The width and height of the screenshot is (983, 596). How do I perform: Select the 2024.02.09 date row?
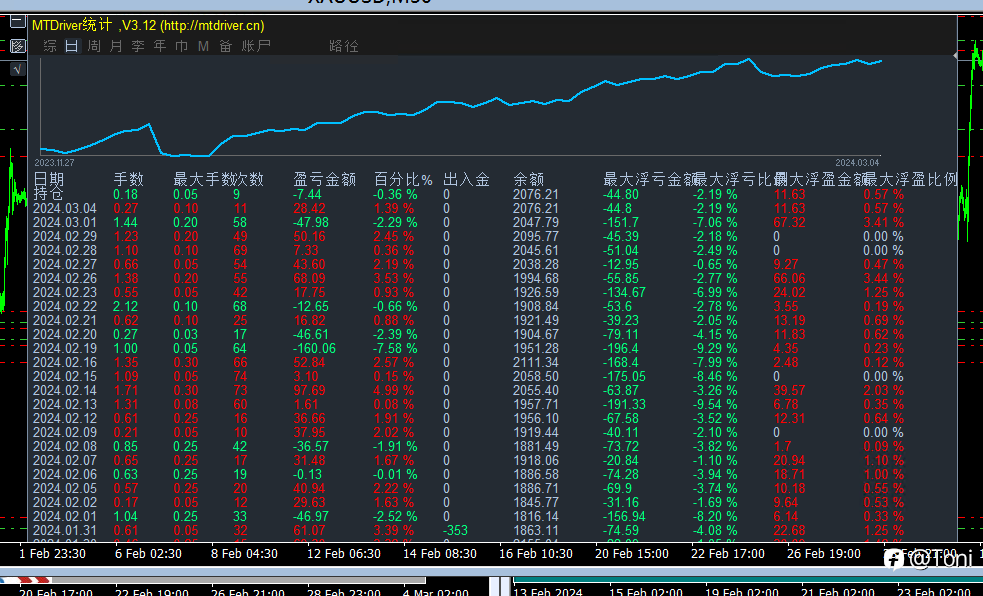coord(65,432)
